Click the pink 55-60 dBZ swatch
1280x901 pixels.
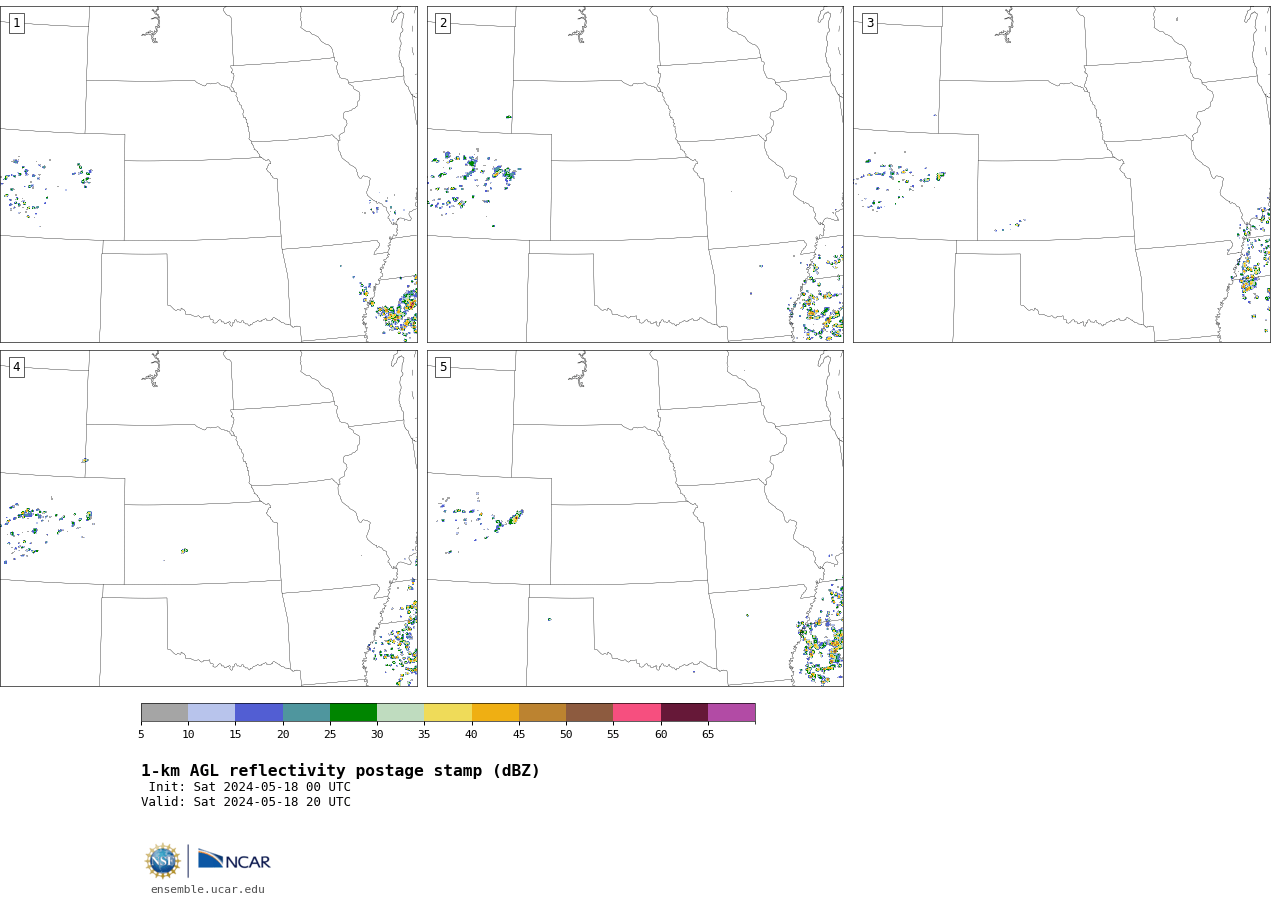(x=637, y=712)
